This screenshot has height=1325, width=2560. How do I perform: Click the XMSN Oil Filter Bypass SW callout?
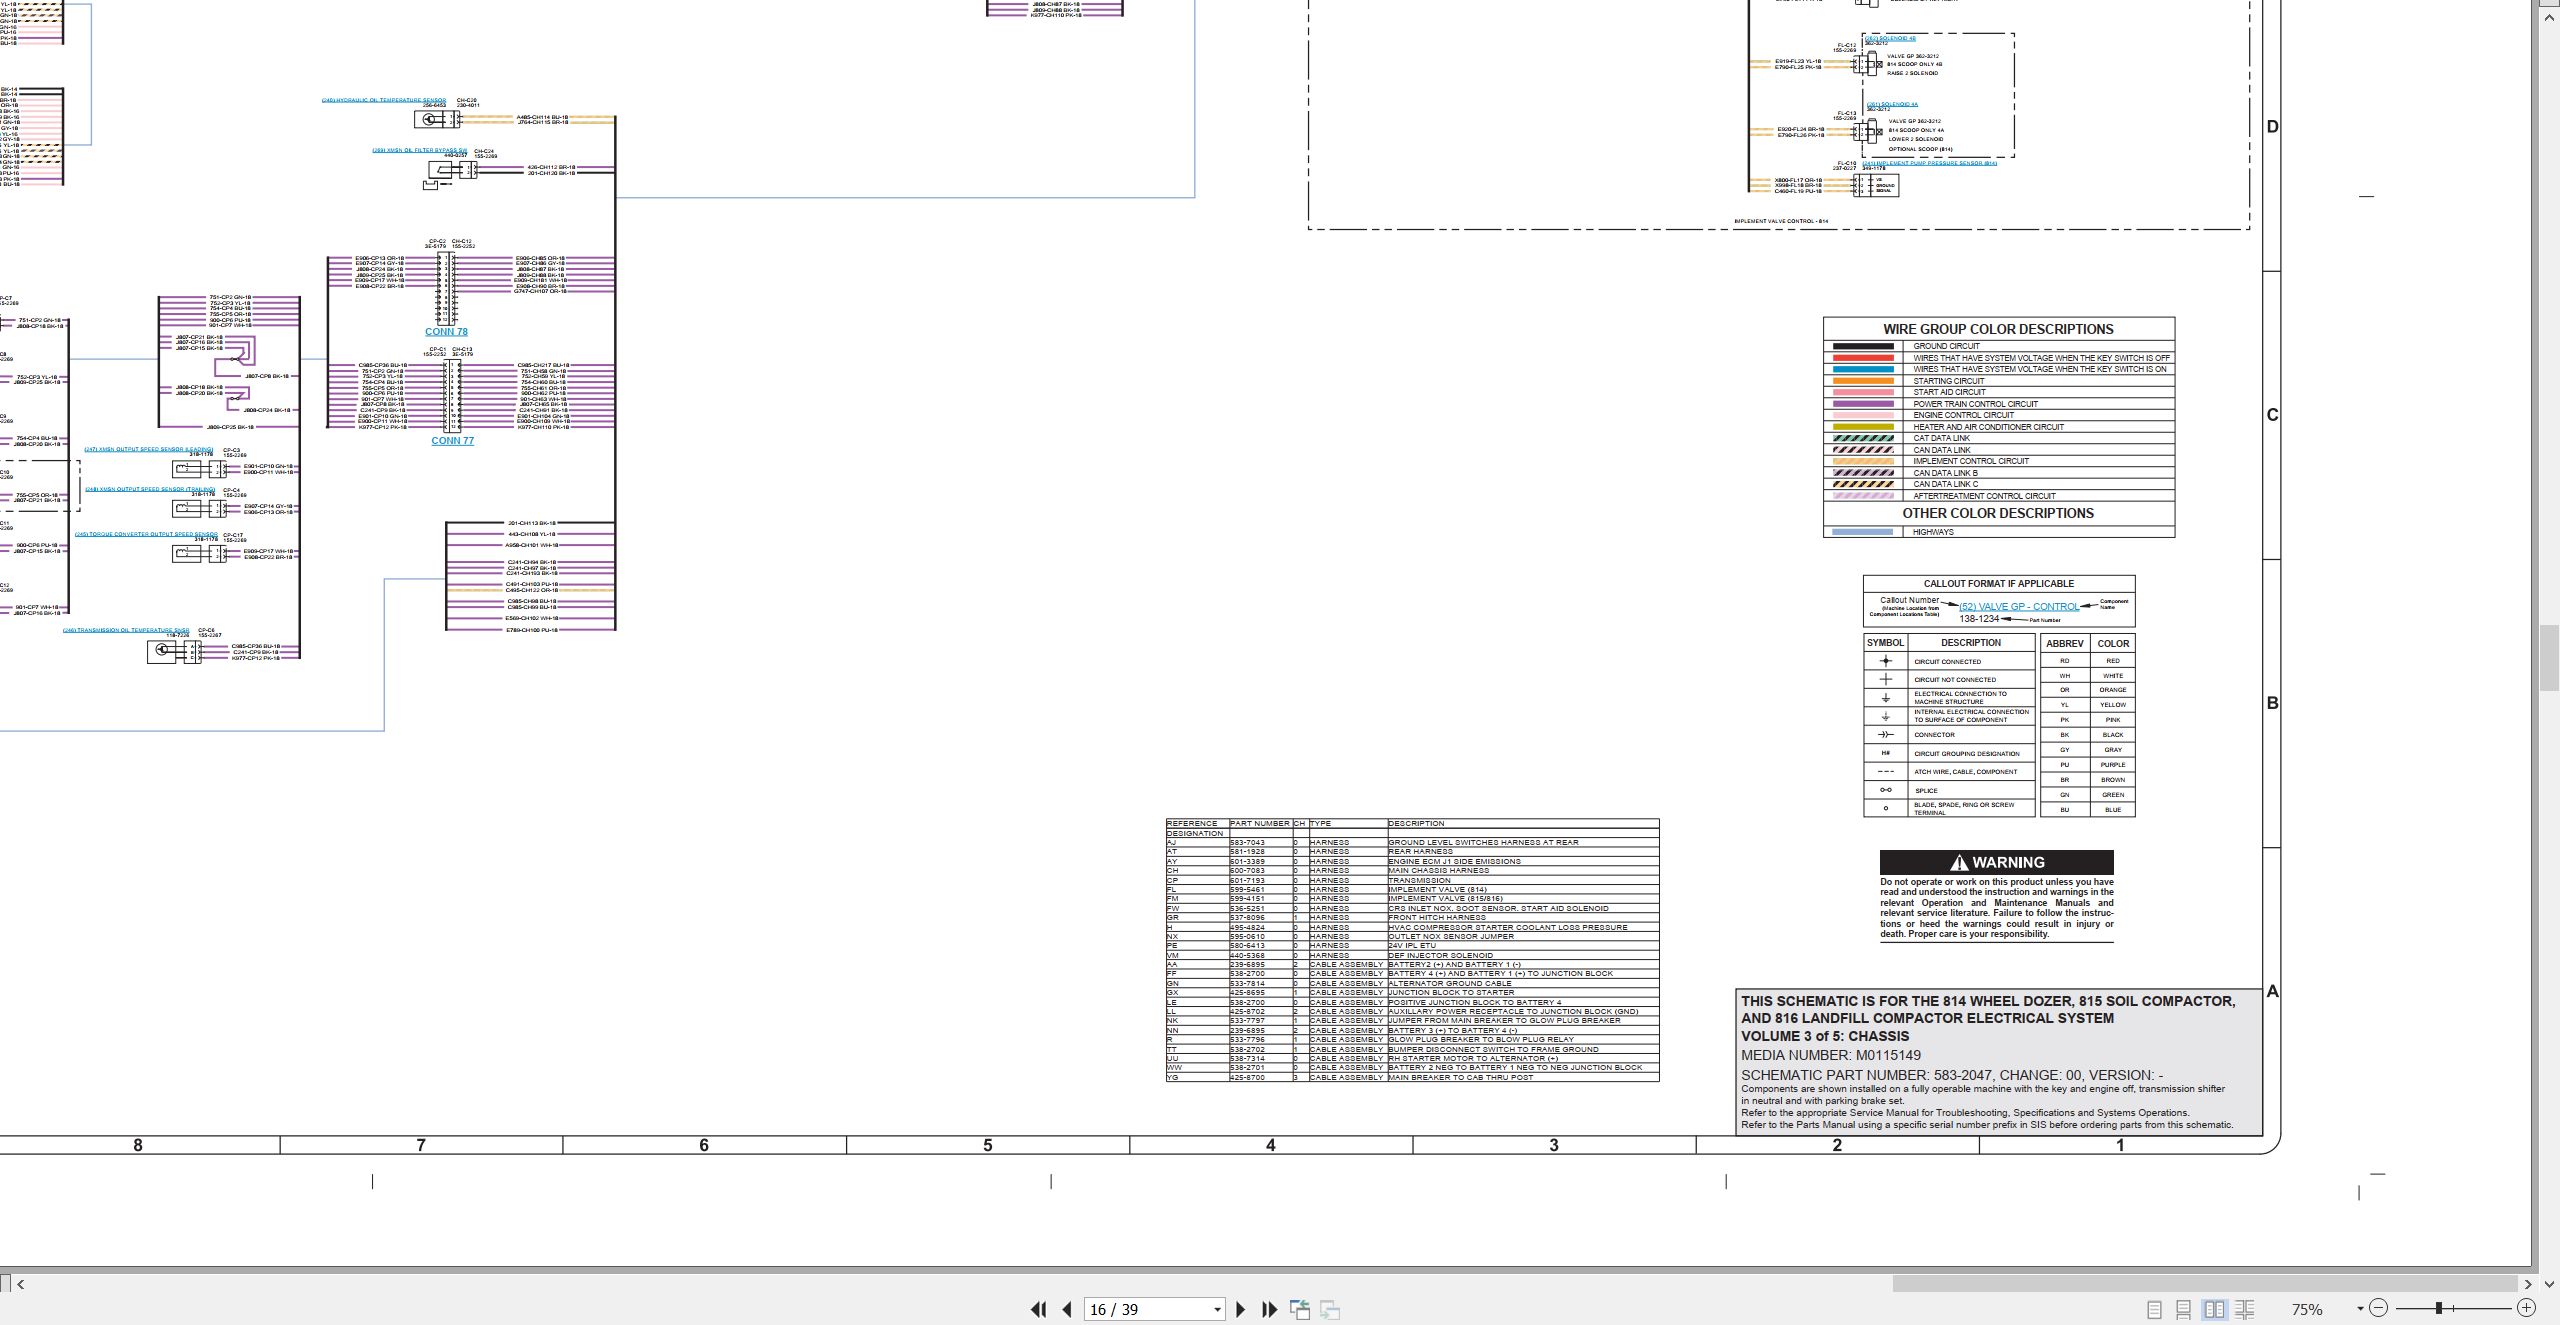[x=419, y=151]
